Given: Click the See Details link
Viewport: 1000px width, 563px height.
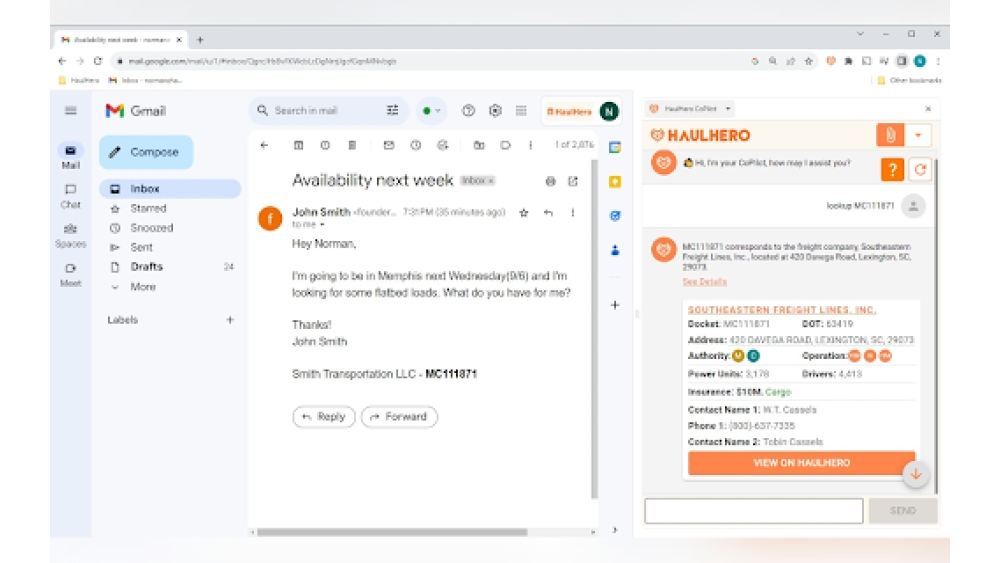Looking at the screenshot, I should pos(704,282).
